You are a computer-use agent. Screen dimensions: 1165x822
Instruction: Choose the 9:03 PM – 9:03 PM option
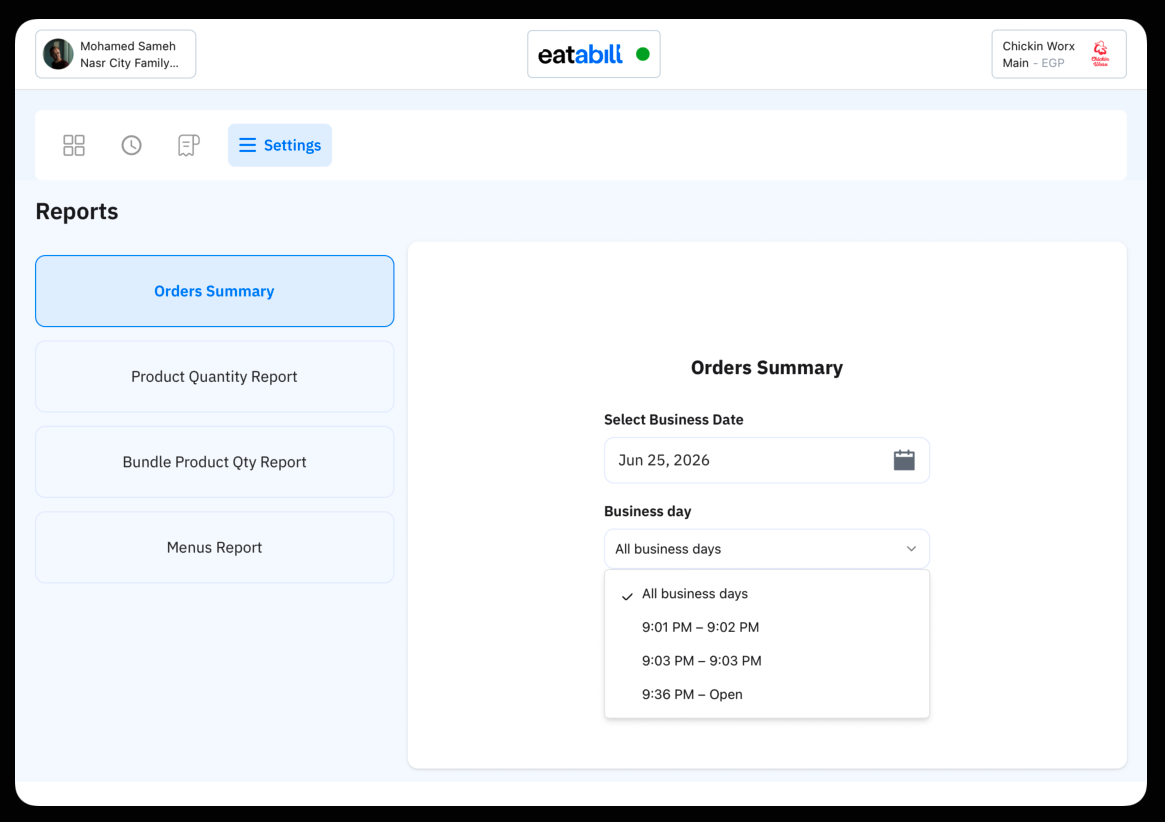click(x=767, y=661)
